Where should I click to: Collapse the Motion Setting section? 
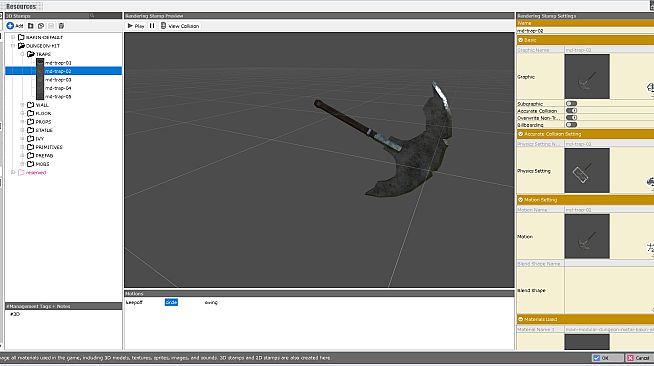tap(521, 200)
